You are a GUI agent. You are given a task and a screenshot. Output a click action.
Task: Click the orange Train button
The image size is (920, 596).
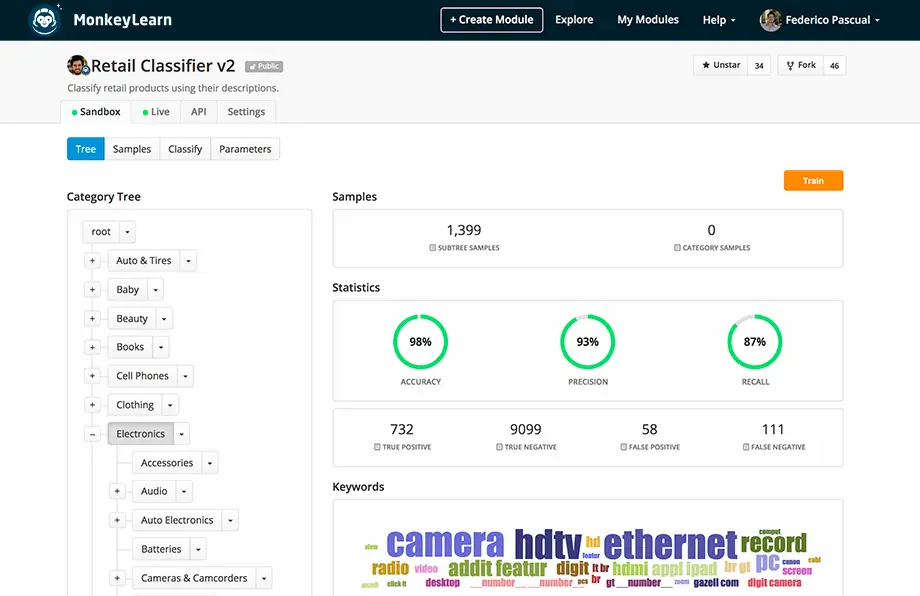coord(813,181)
